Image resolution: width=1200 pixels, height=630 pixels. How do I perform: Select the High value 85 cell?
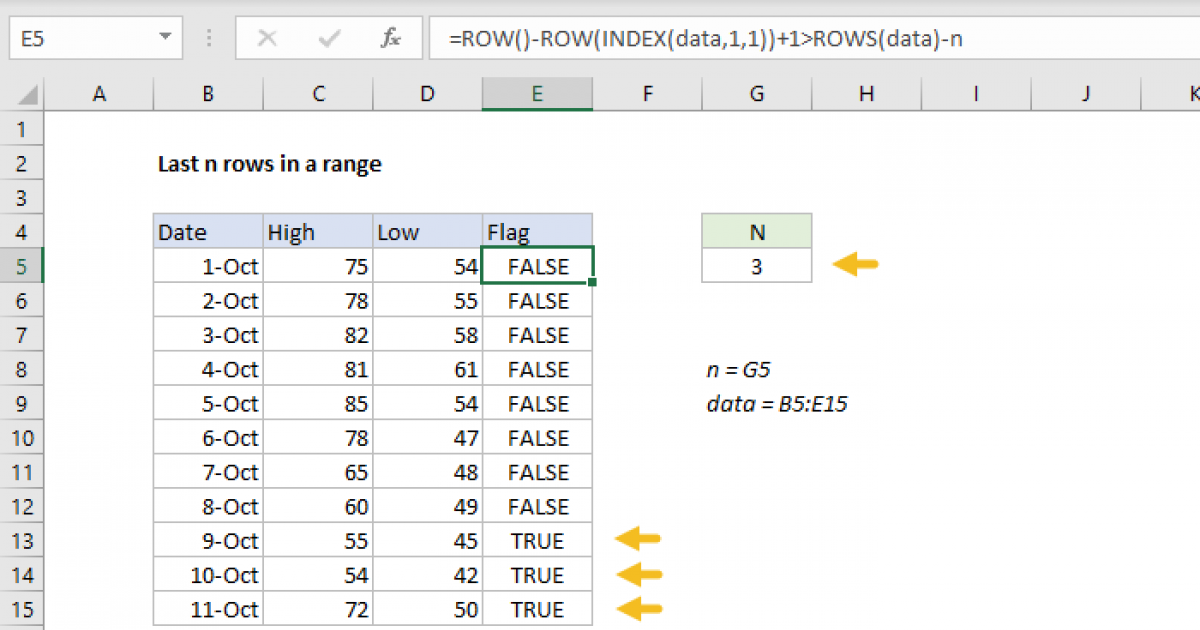[318, 404]
